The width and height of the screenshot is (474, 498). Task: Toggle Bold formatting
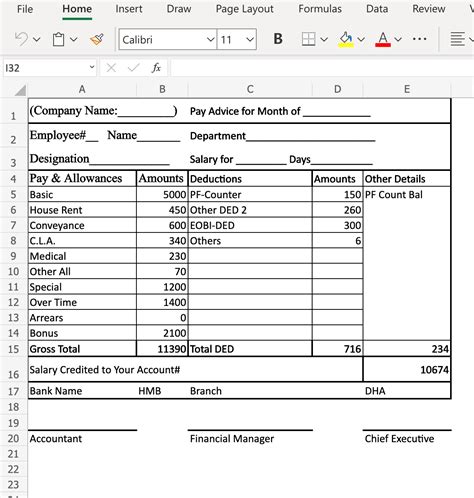pos(278,39)
